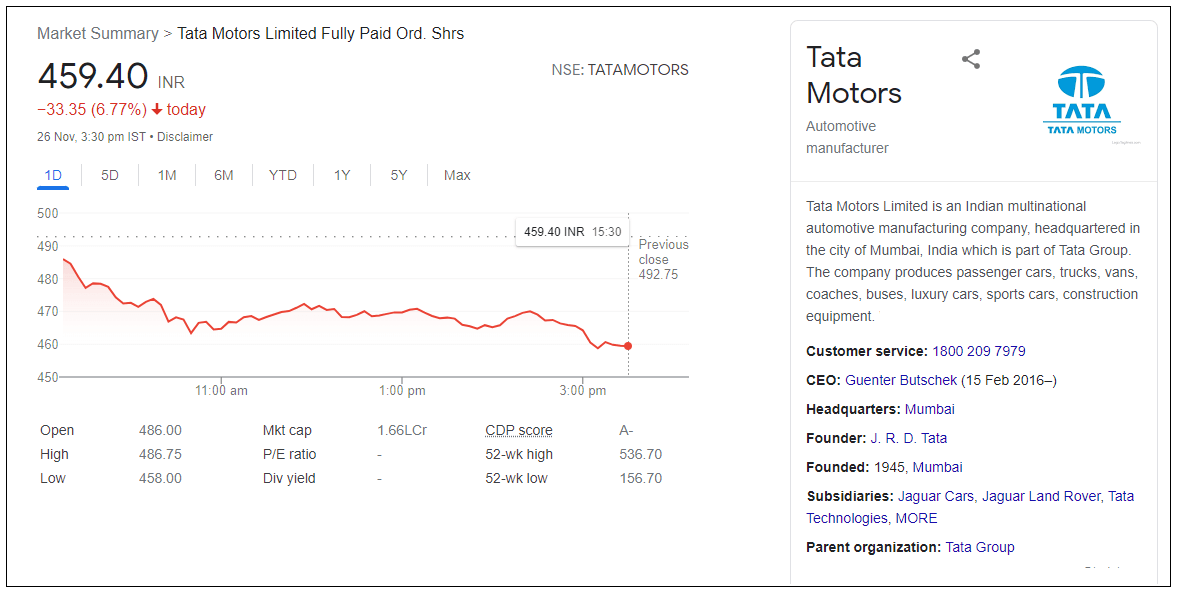Show the 6M chart range
1177x592 pixels.
click(x=224, y=175)
